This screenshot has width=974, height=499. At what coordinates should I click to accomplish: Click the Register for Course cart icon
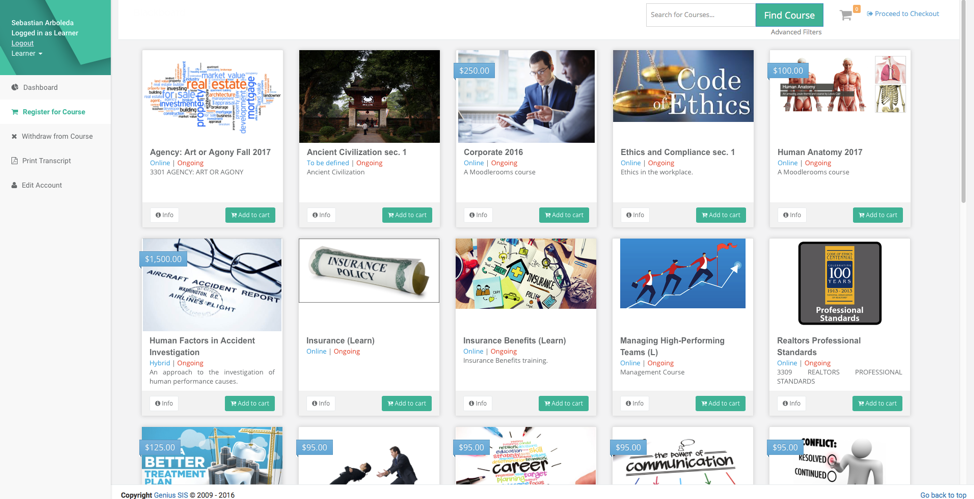point(15,112)
